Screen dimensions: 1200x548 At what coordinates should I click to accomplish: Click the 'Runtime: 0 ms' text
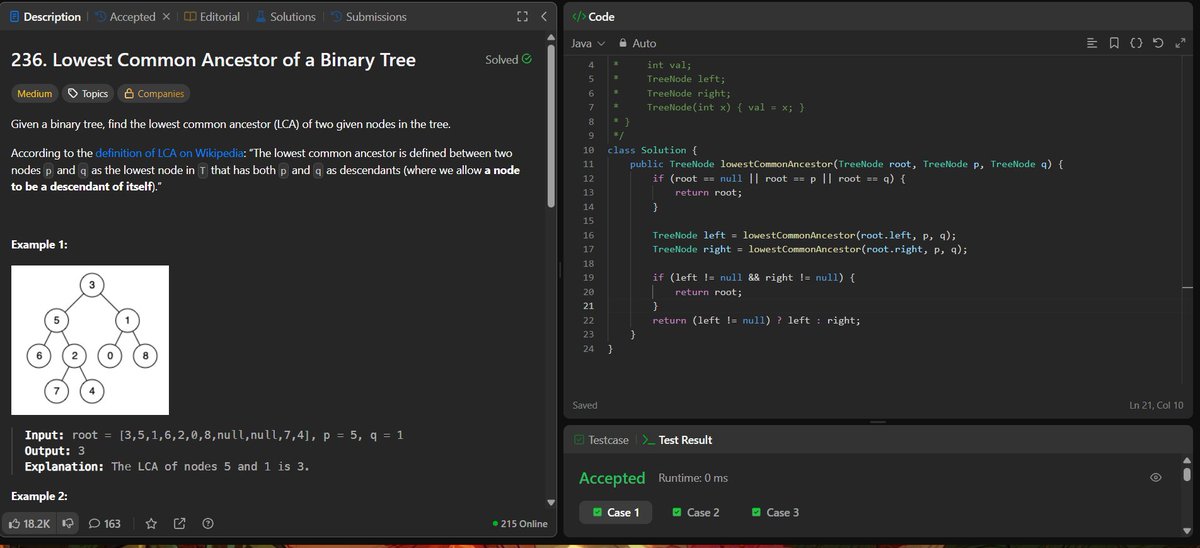(x=693, y=478)
